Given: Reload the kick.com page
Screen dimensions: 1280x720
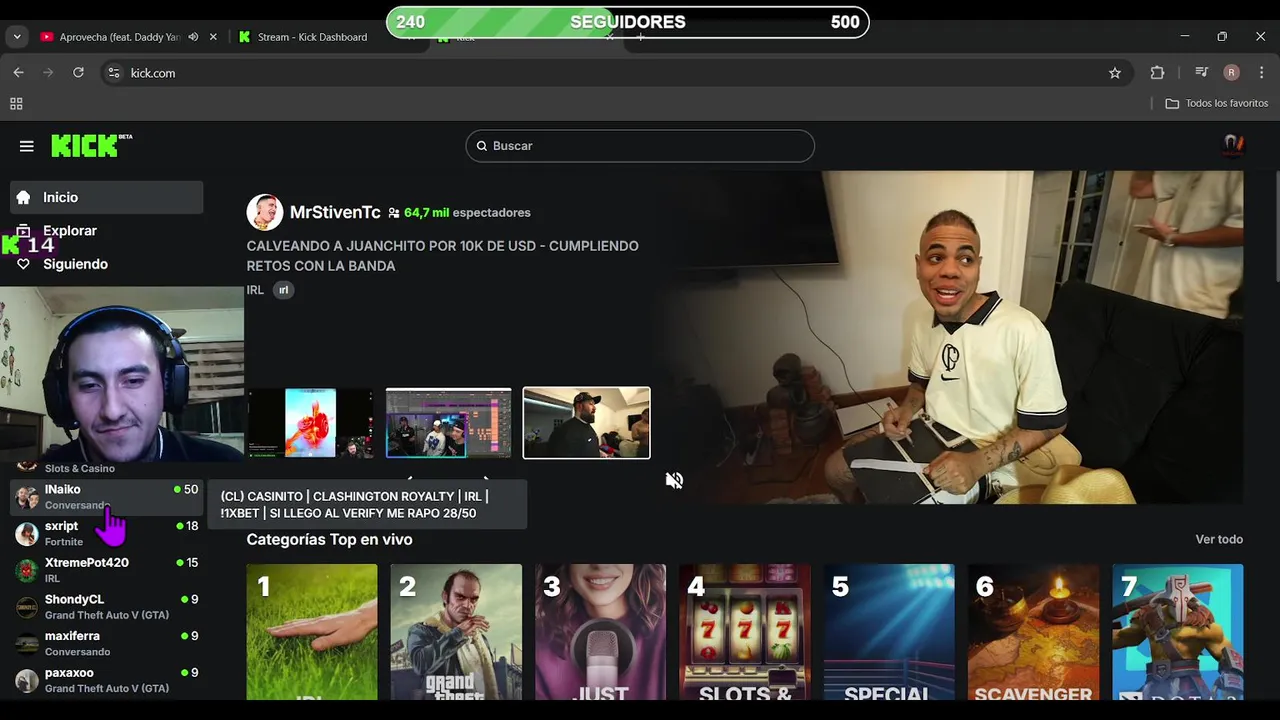Looking at the screenshot, I should click(78, 73).
